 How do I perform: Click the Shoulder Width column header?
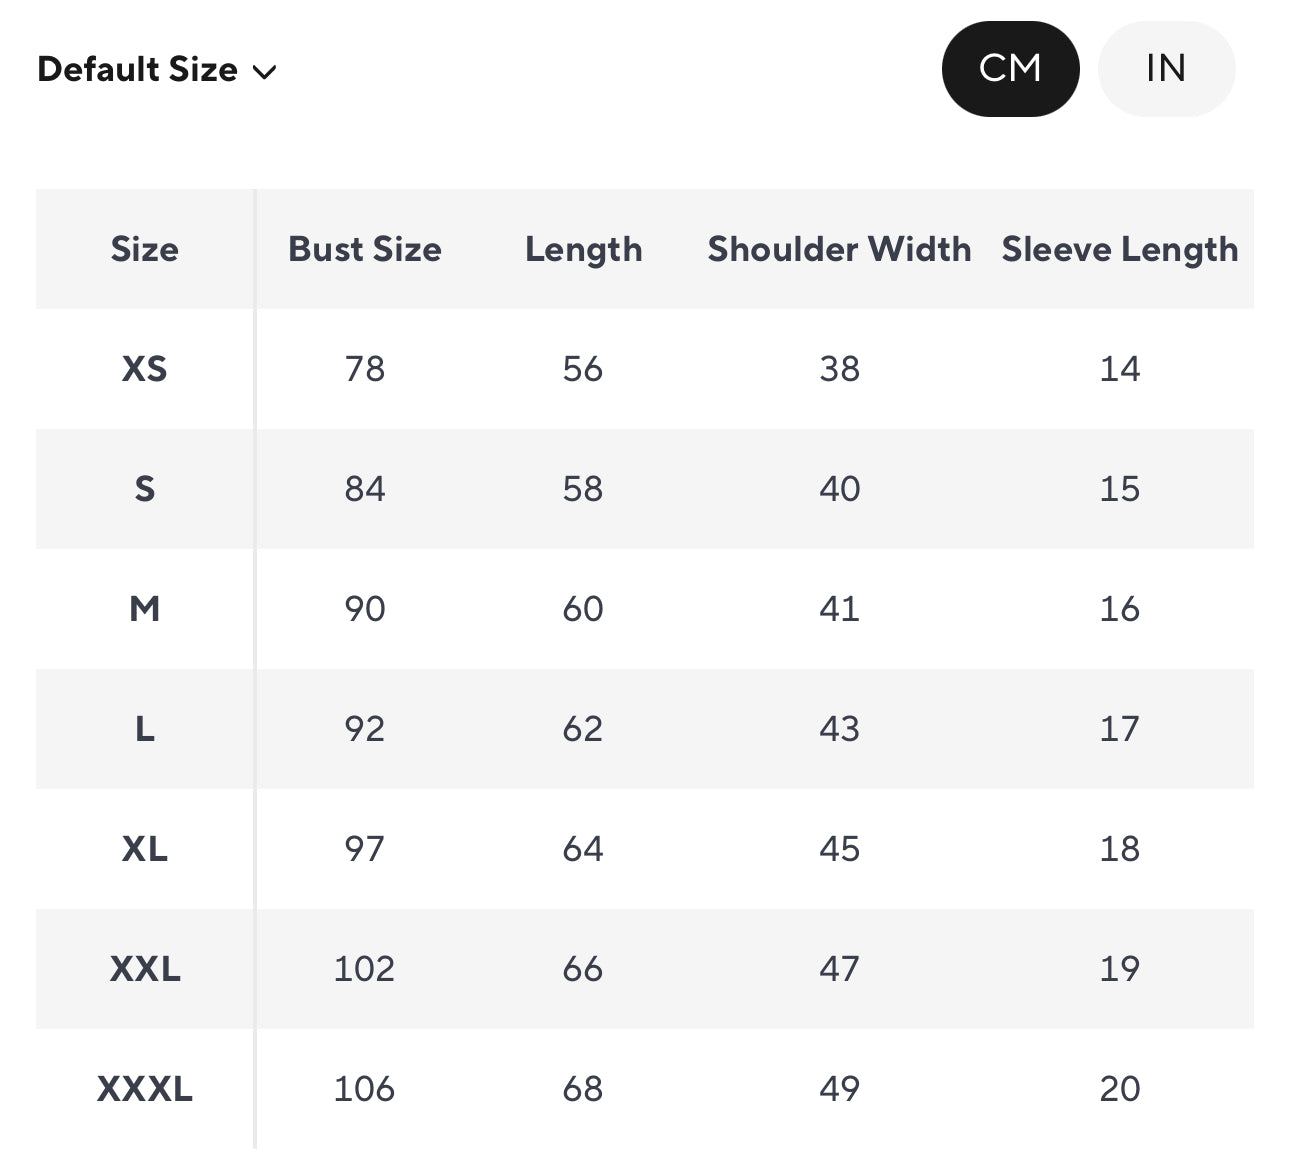point(839,249)
